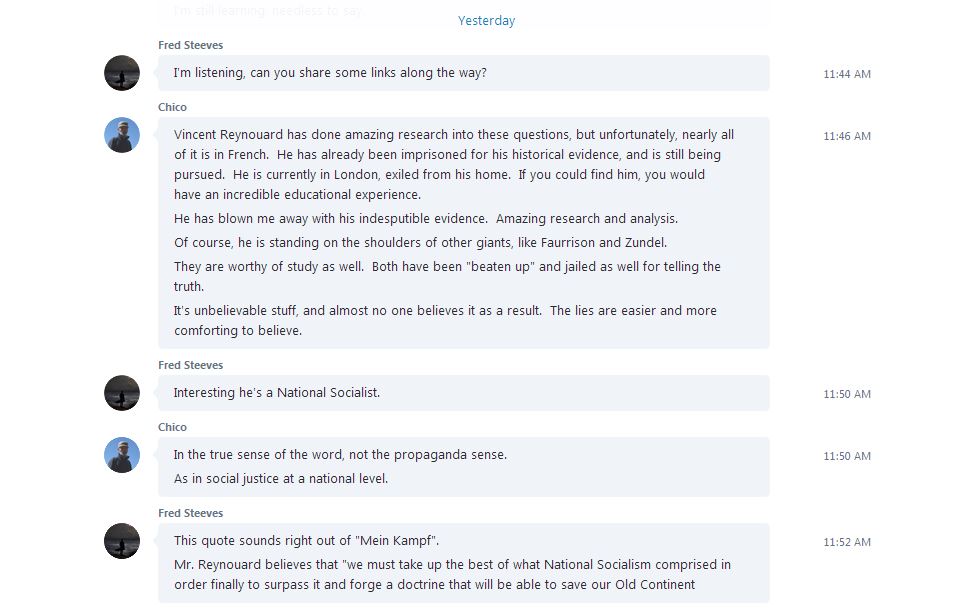Select the "I'm listening" message bubble
This screenshot has width=980, height=610.
coord(464,73)
